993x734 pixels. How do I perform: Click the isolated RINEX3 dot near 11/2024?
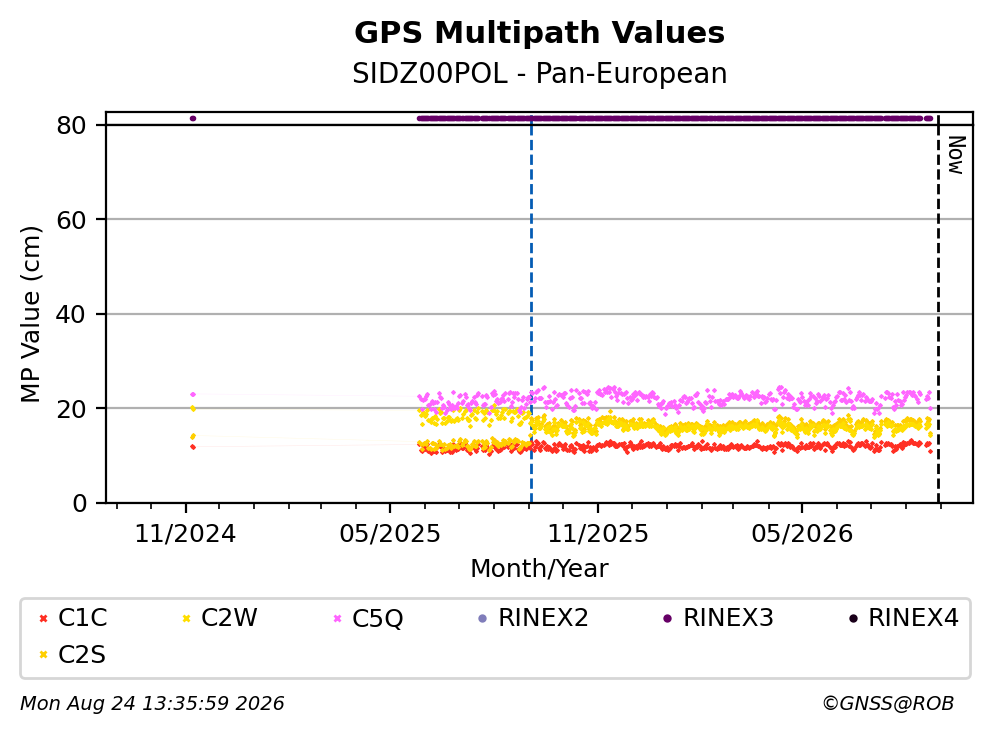click(193, 118)
